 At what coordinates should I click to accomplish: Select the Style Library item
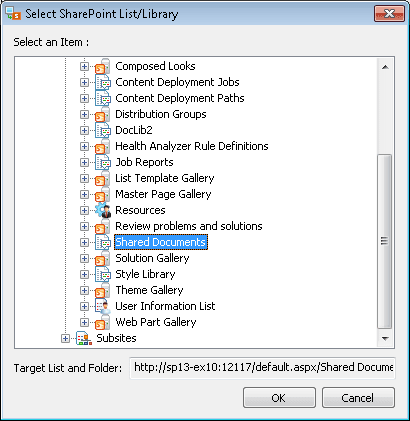click(145, 274)
